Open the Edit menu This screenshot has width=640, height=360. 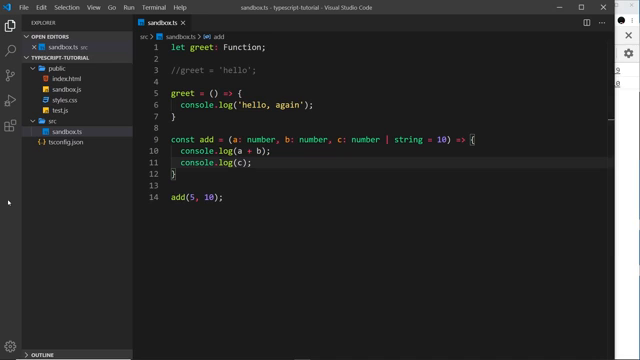(x=41, y=7)
